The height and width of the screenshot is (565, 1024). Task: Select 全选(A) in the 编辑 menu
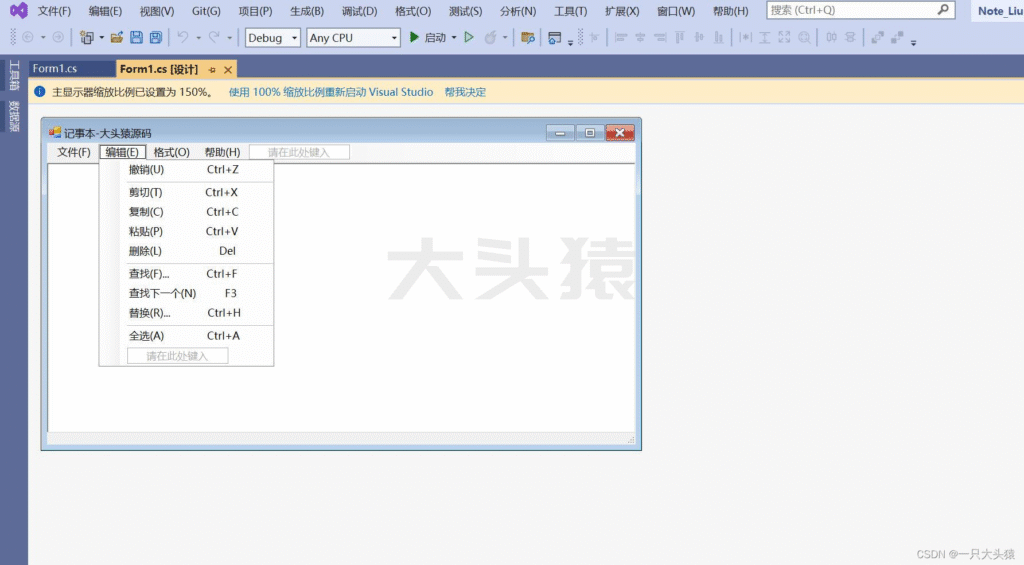(x=146, y=336)
